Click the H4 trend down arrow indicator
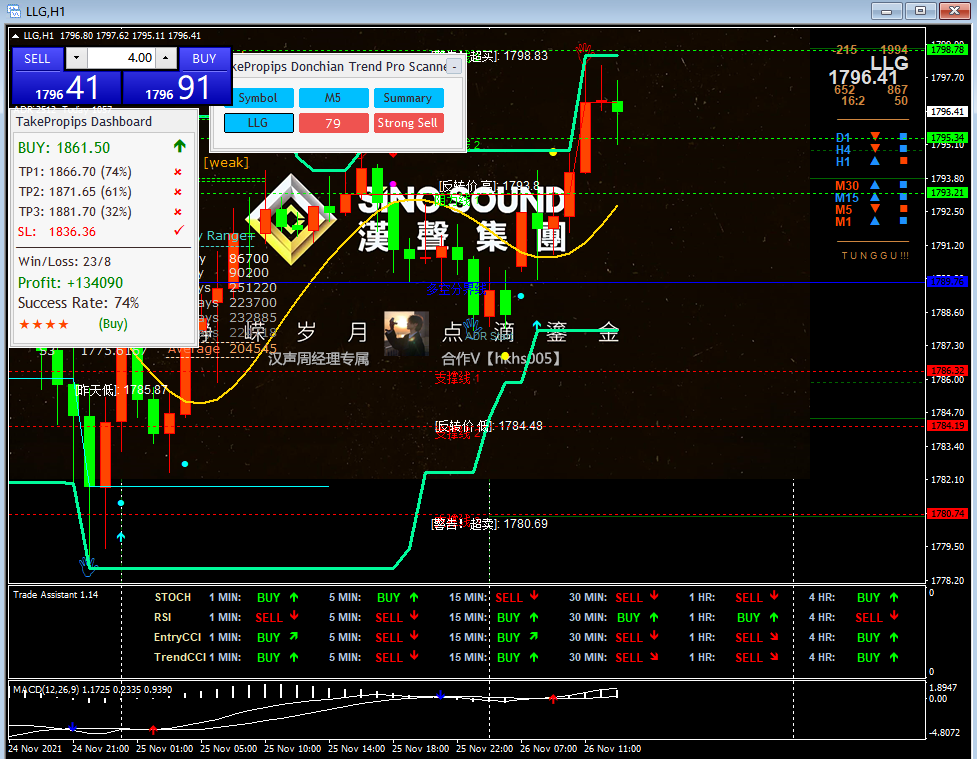 (875, 148)
